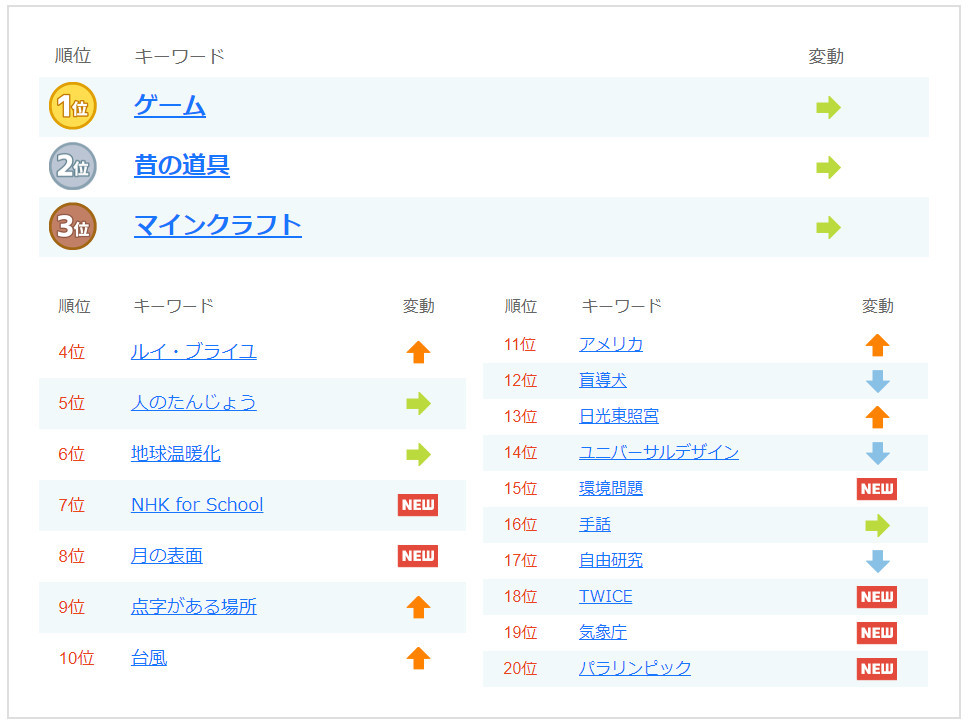
Task: Open the 日光東照宮 keyword link
Action: tap(619, 417)
